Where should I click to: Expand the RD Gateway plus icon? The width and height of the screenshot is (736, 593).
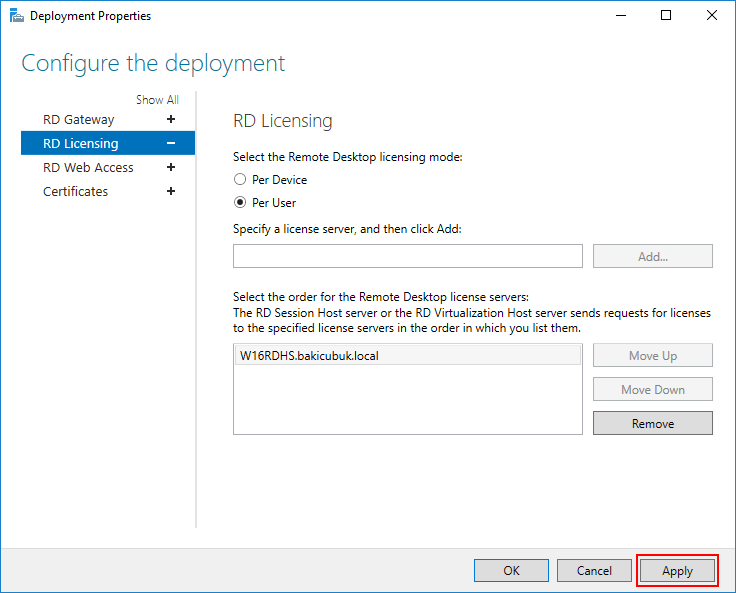pyautogui.click(x=171, y=119)
